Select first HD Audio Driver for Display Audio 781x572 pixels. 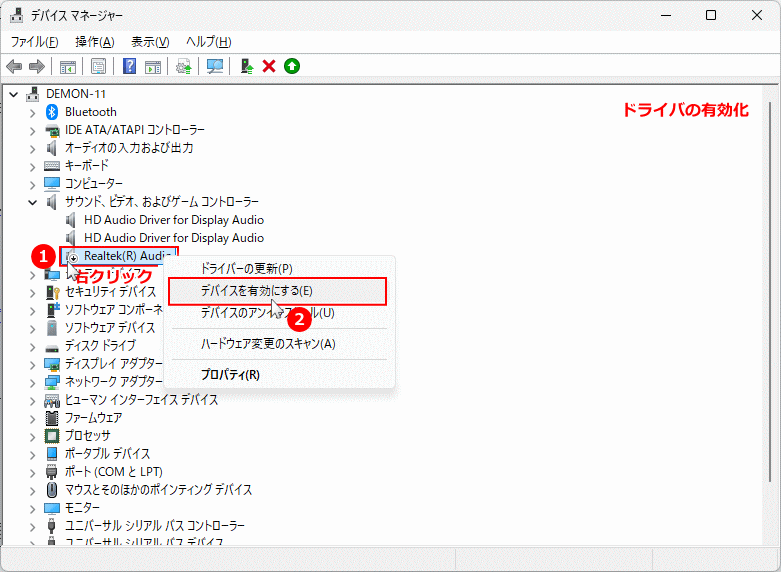point(174,220)
